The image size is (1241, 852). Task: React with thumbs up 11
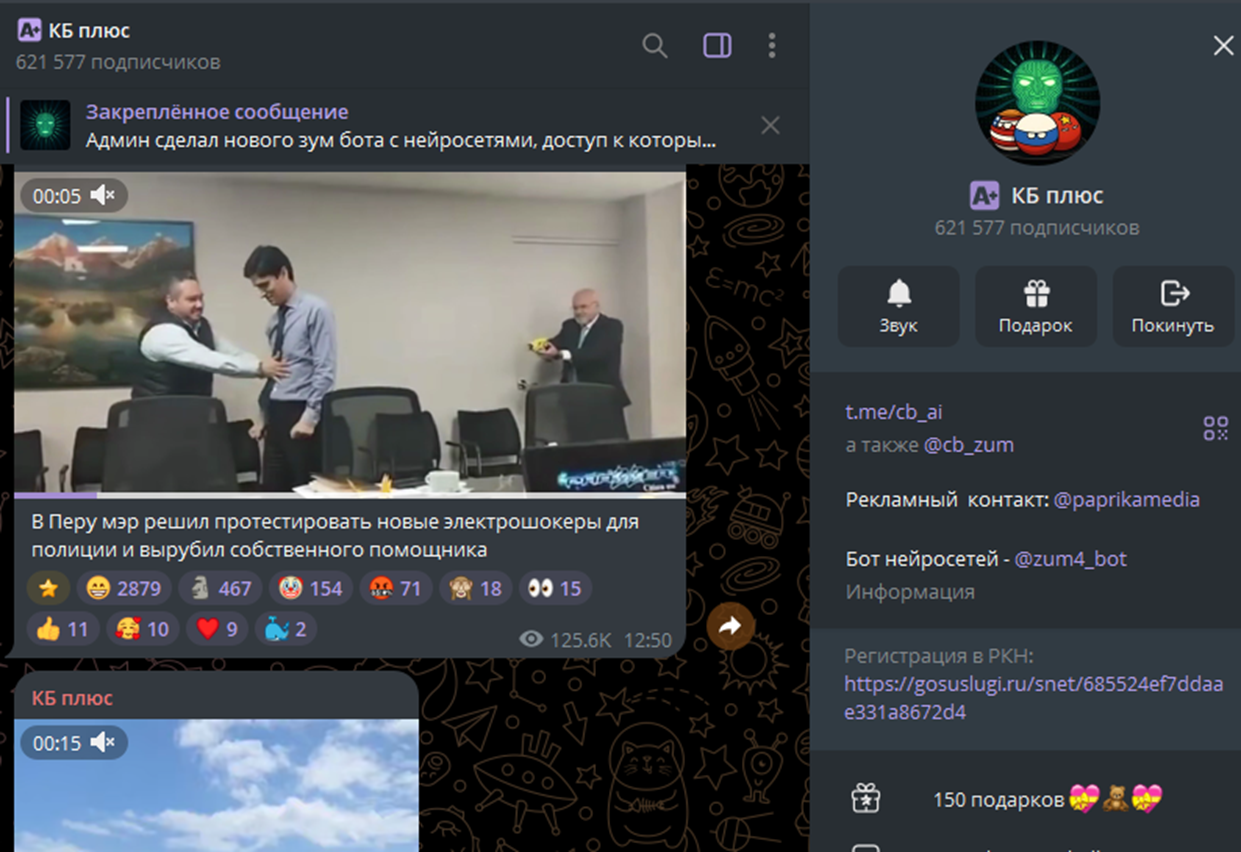[62, 629]
